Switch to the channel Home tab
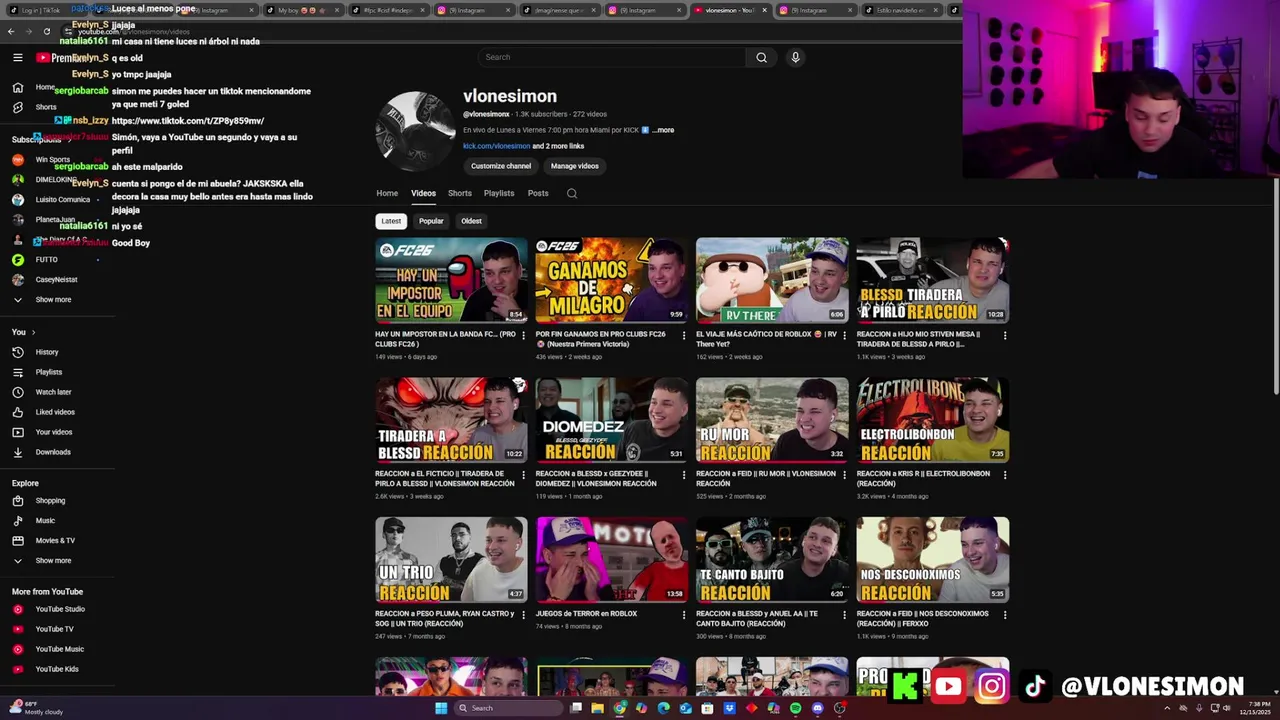 pos(387,193)
